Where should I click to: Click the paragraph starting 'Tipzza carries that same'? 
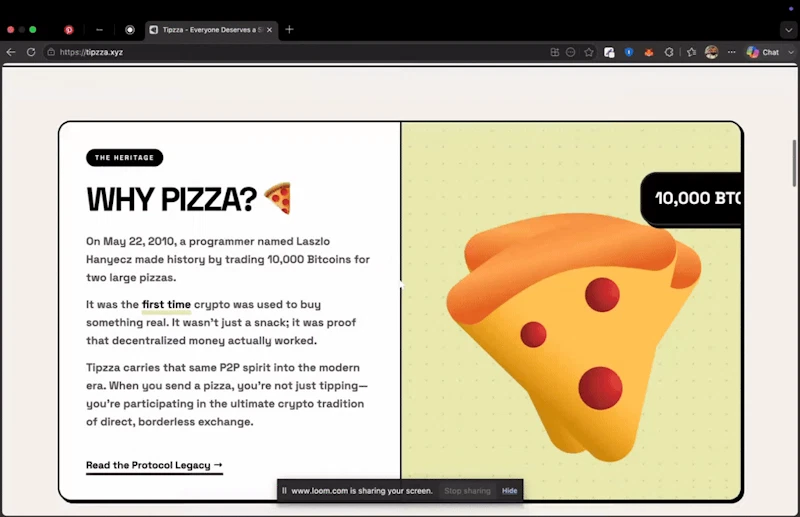(227, 395)
